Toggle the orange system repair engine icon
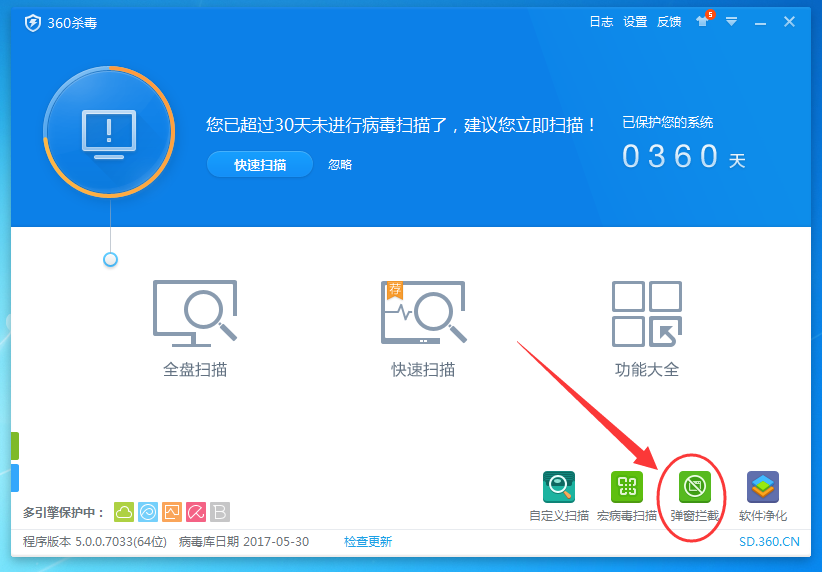 coord(172,512)
